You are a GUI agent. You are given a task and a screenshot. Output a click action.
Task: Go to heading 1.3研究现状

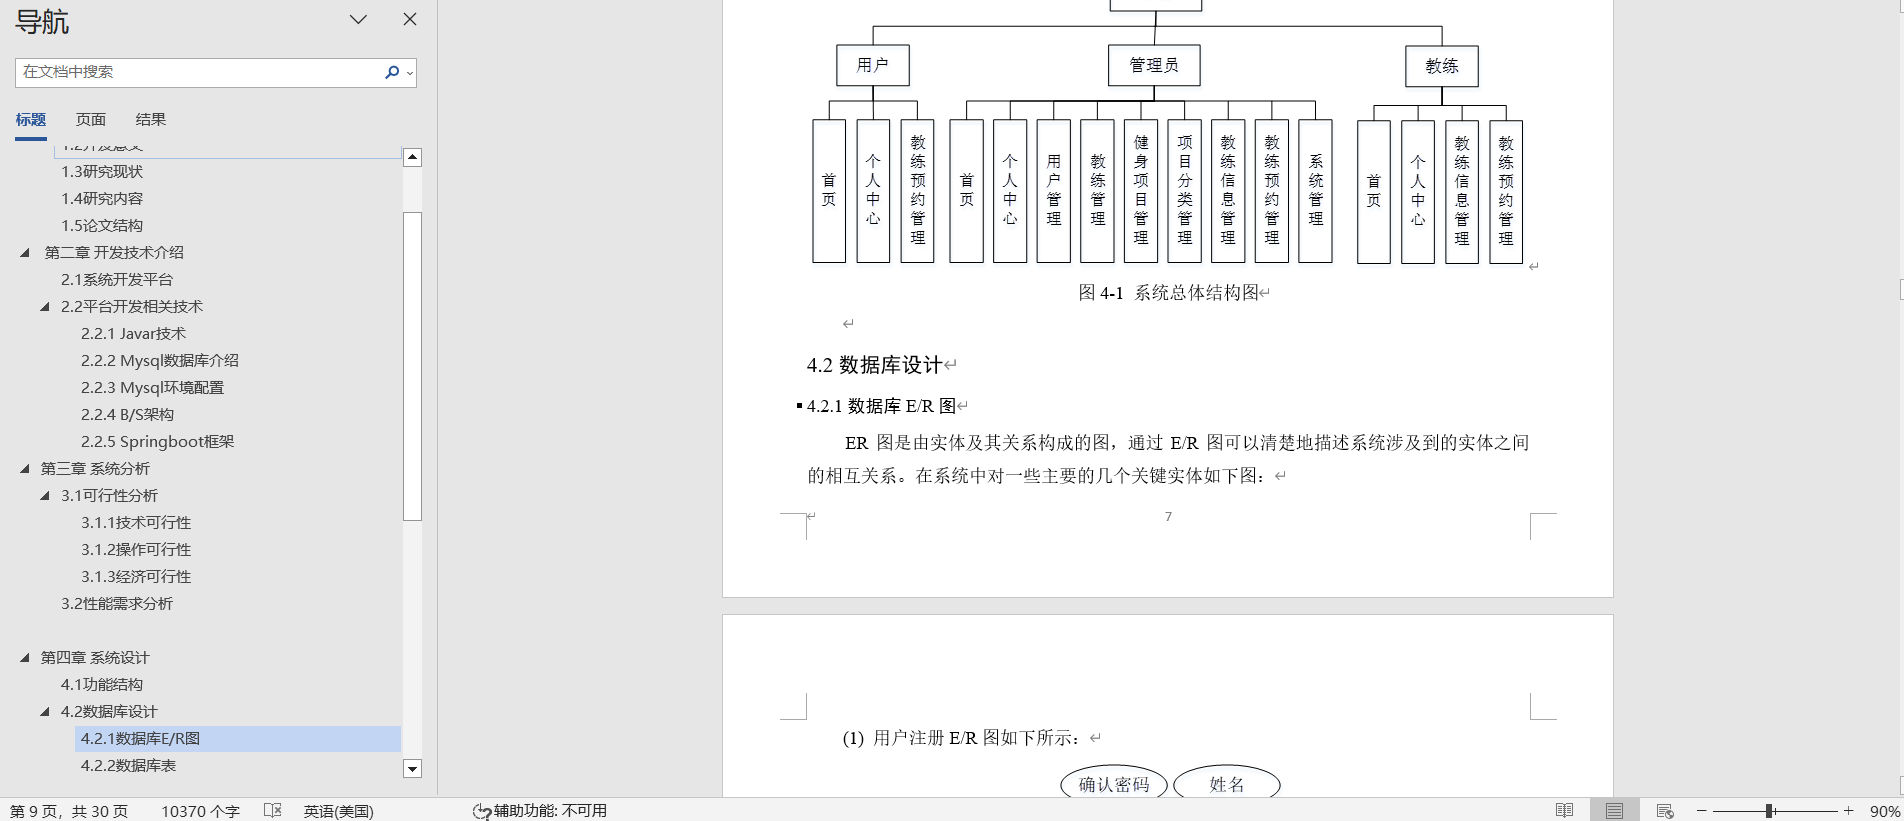click(x=102, y=172)
